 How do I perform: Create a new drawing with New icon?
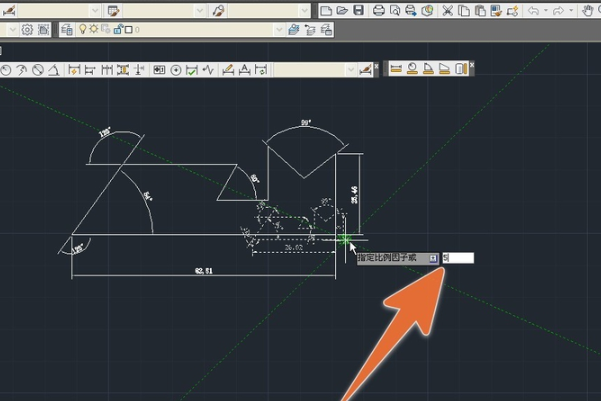point(326,10)
